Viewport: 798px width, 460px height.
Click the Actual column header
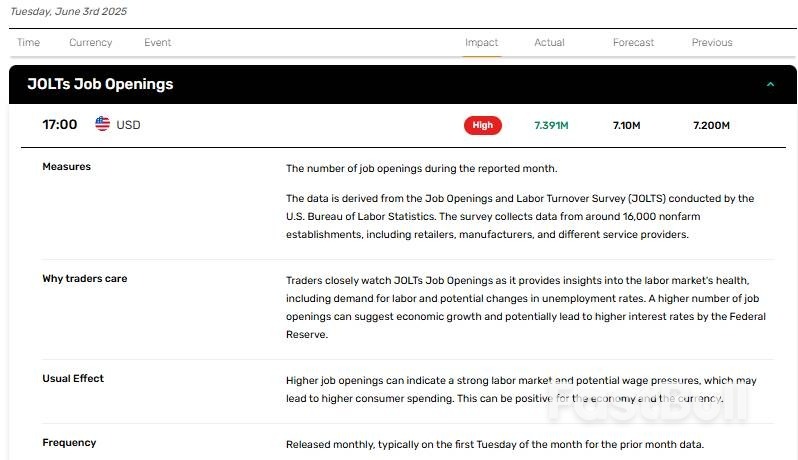coord(549,43)
